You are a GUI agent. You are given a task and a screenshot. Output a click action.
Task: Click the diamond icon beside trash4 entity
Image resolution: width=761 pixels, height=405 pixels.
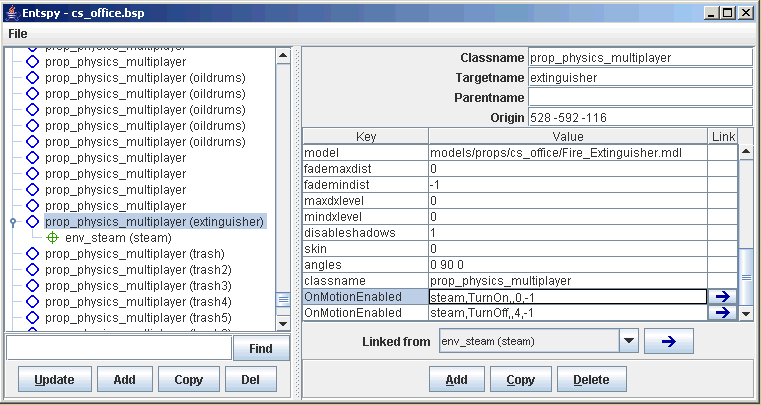tap(32, 302)
